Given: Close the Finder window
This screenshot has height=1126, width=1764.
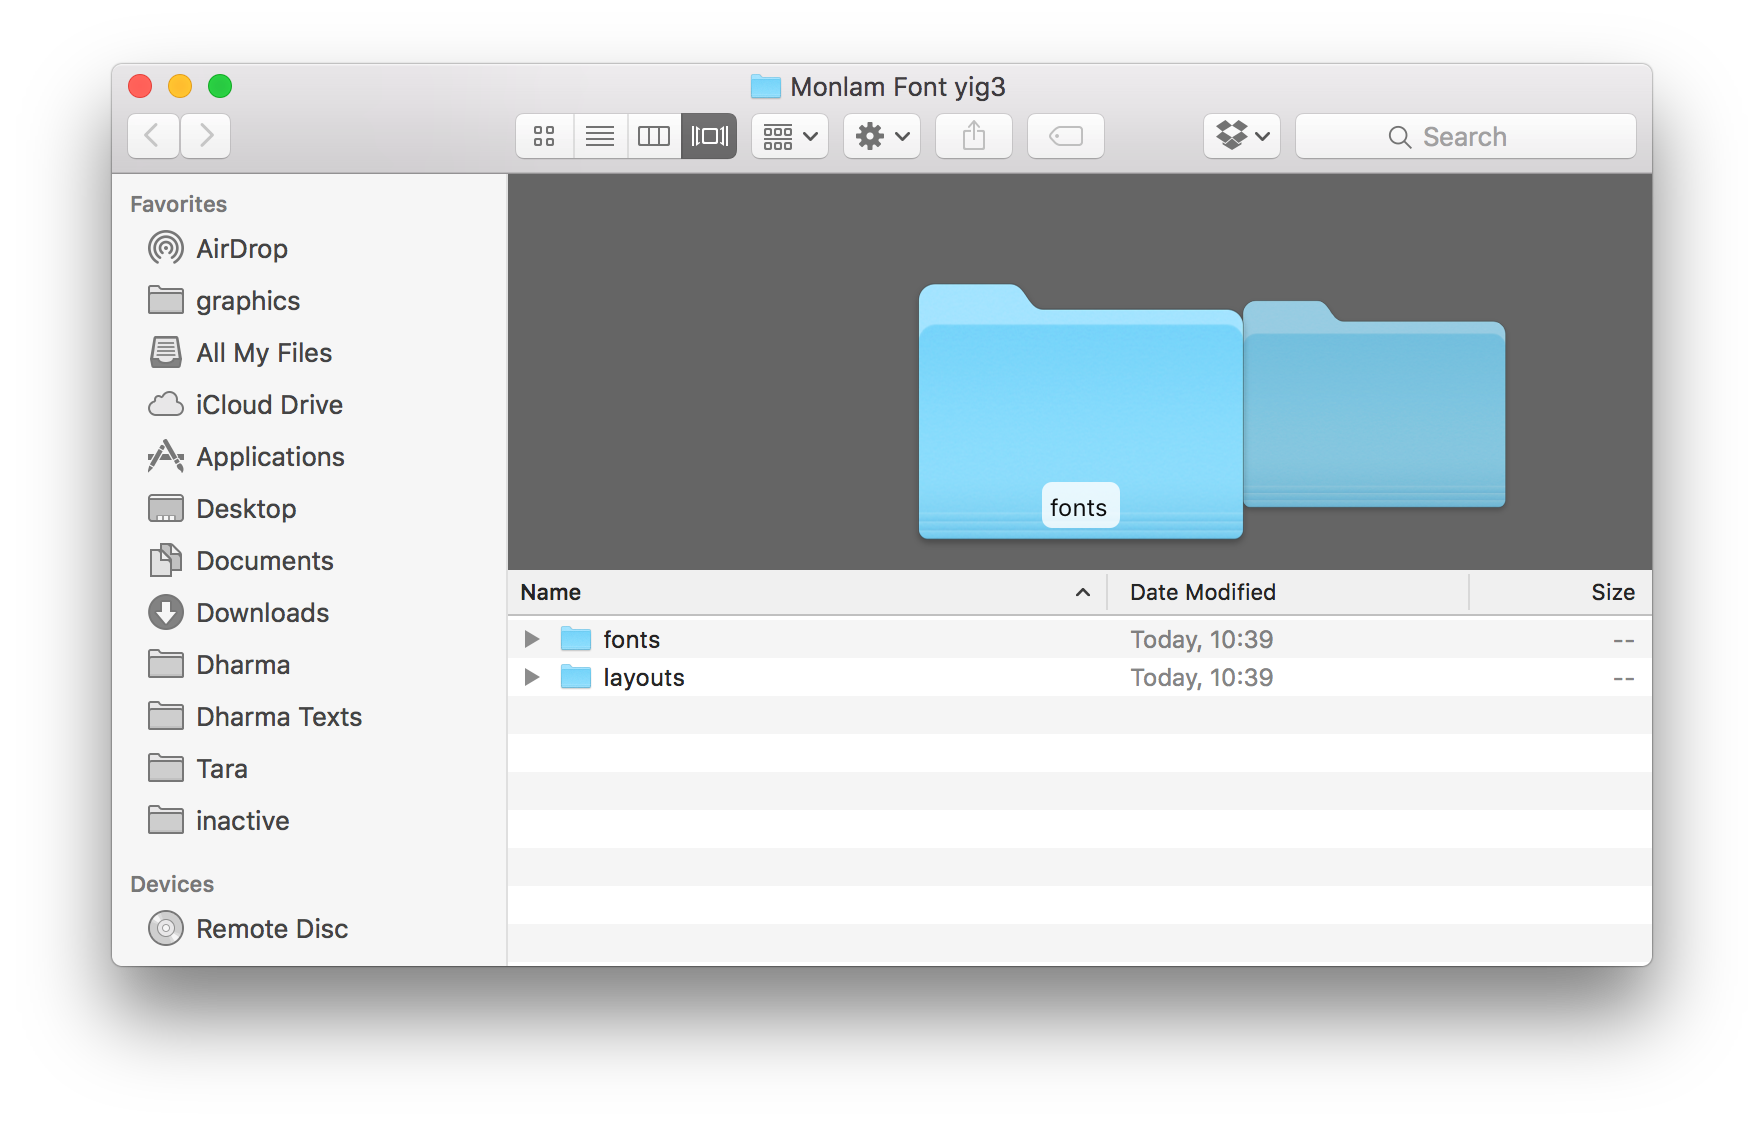Looking at the screenshot, I should point(140,87).
